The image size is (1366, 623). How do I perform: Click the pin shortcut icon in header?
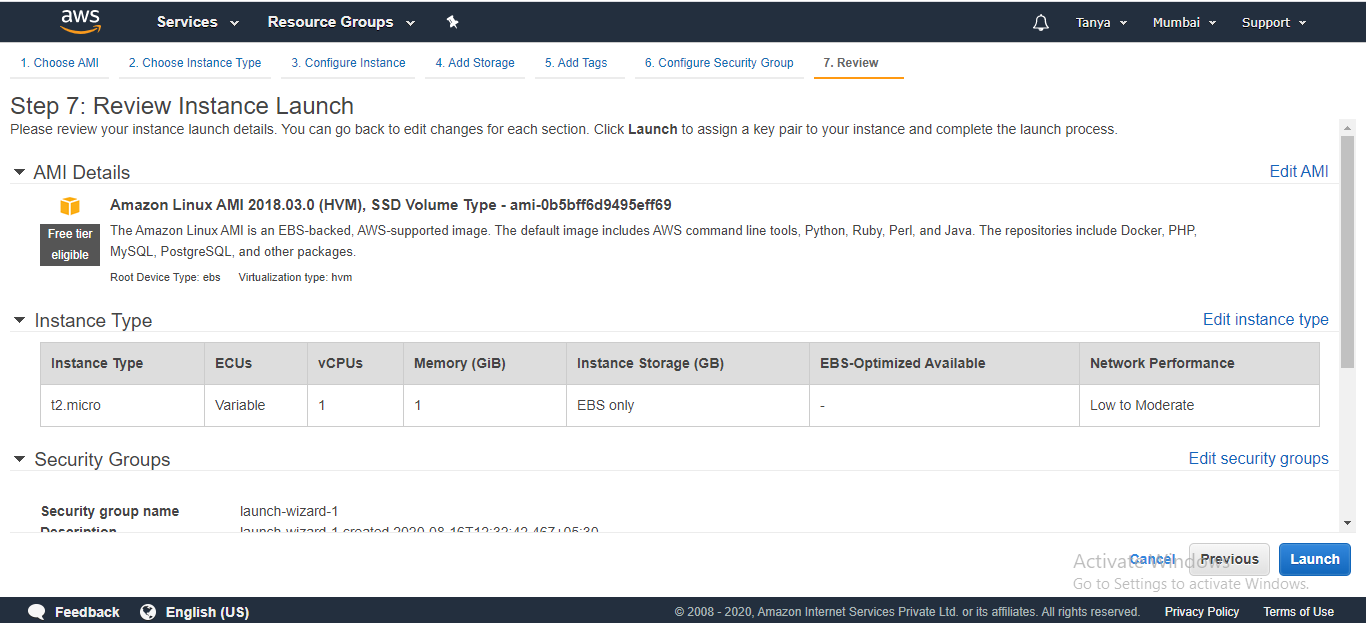point(452,22)
